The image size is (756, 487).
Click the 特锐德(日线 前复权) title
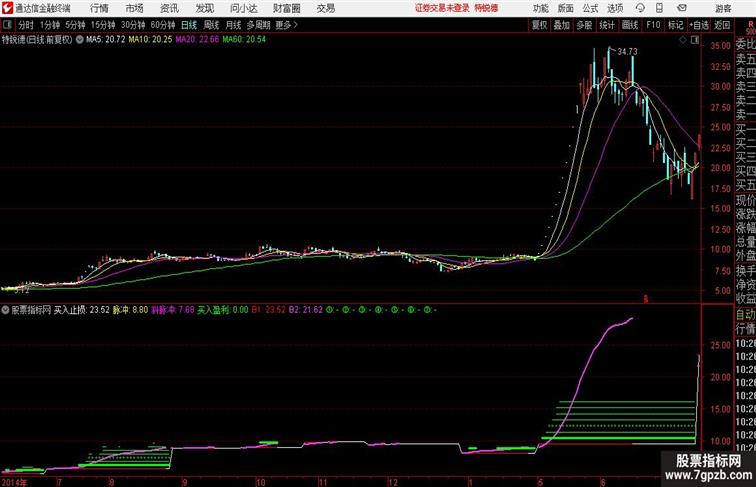[37, 40]
